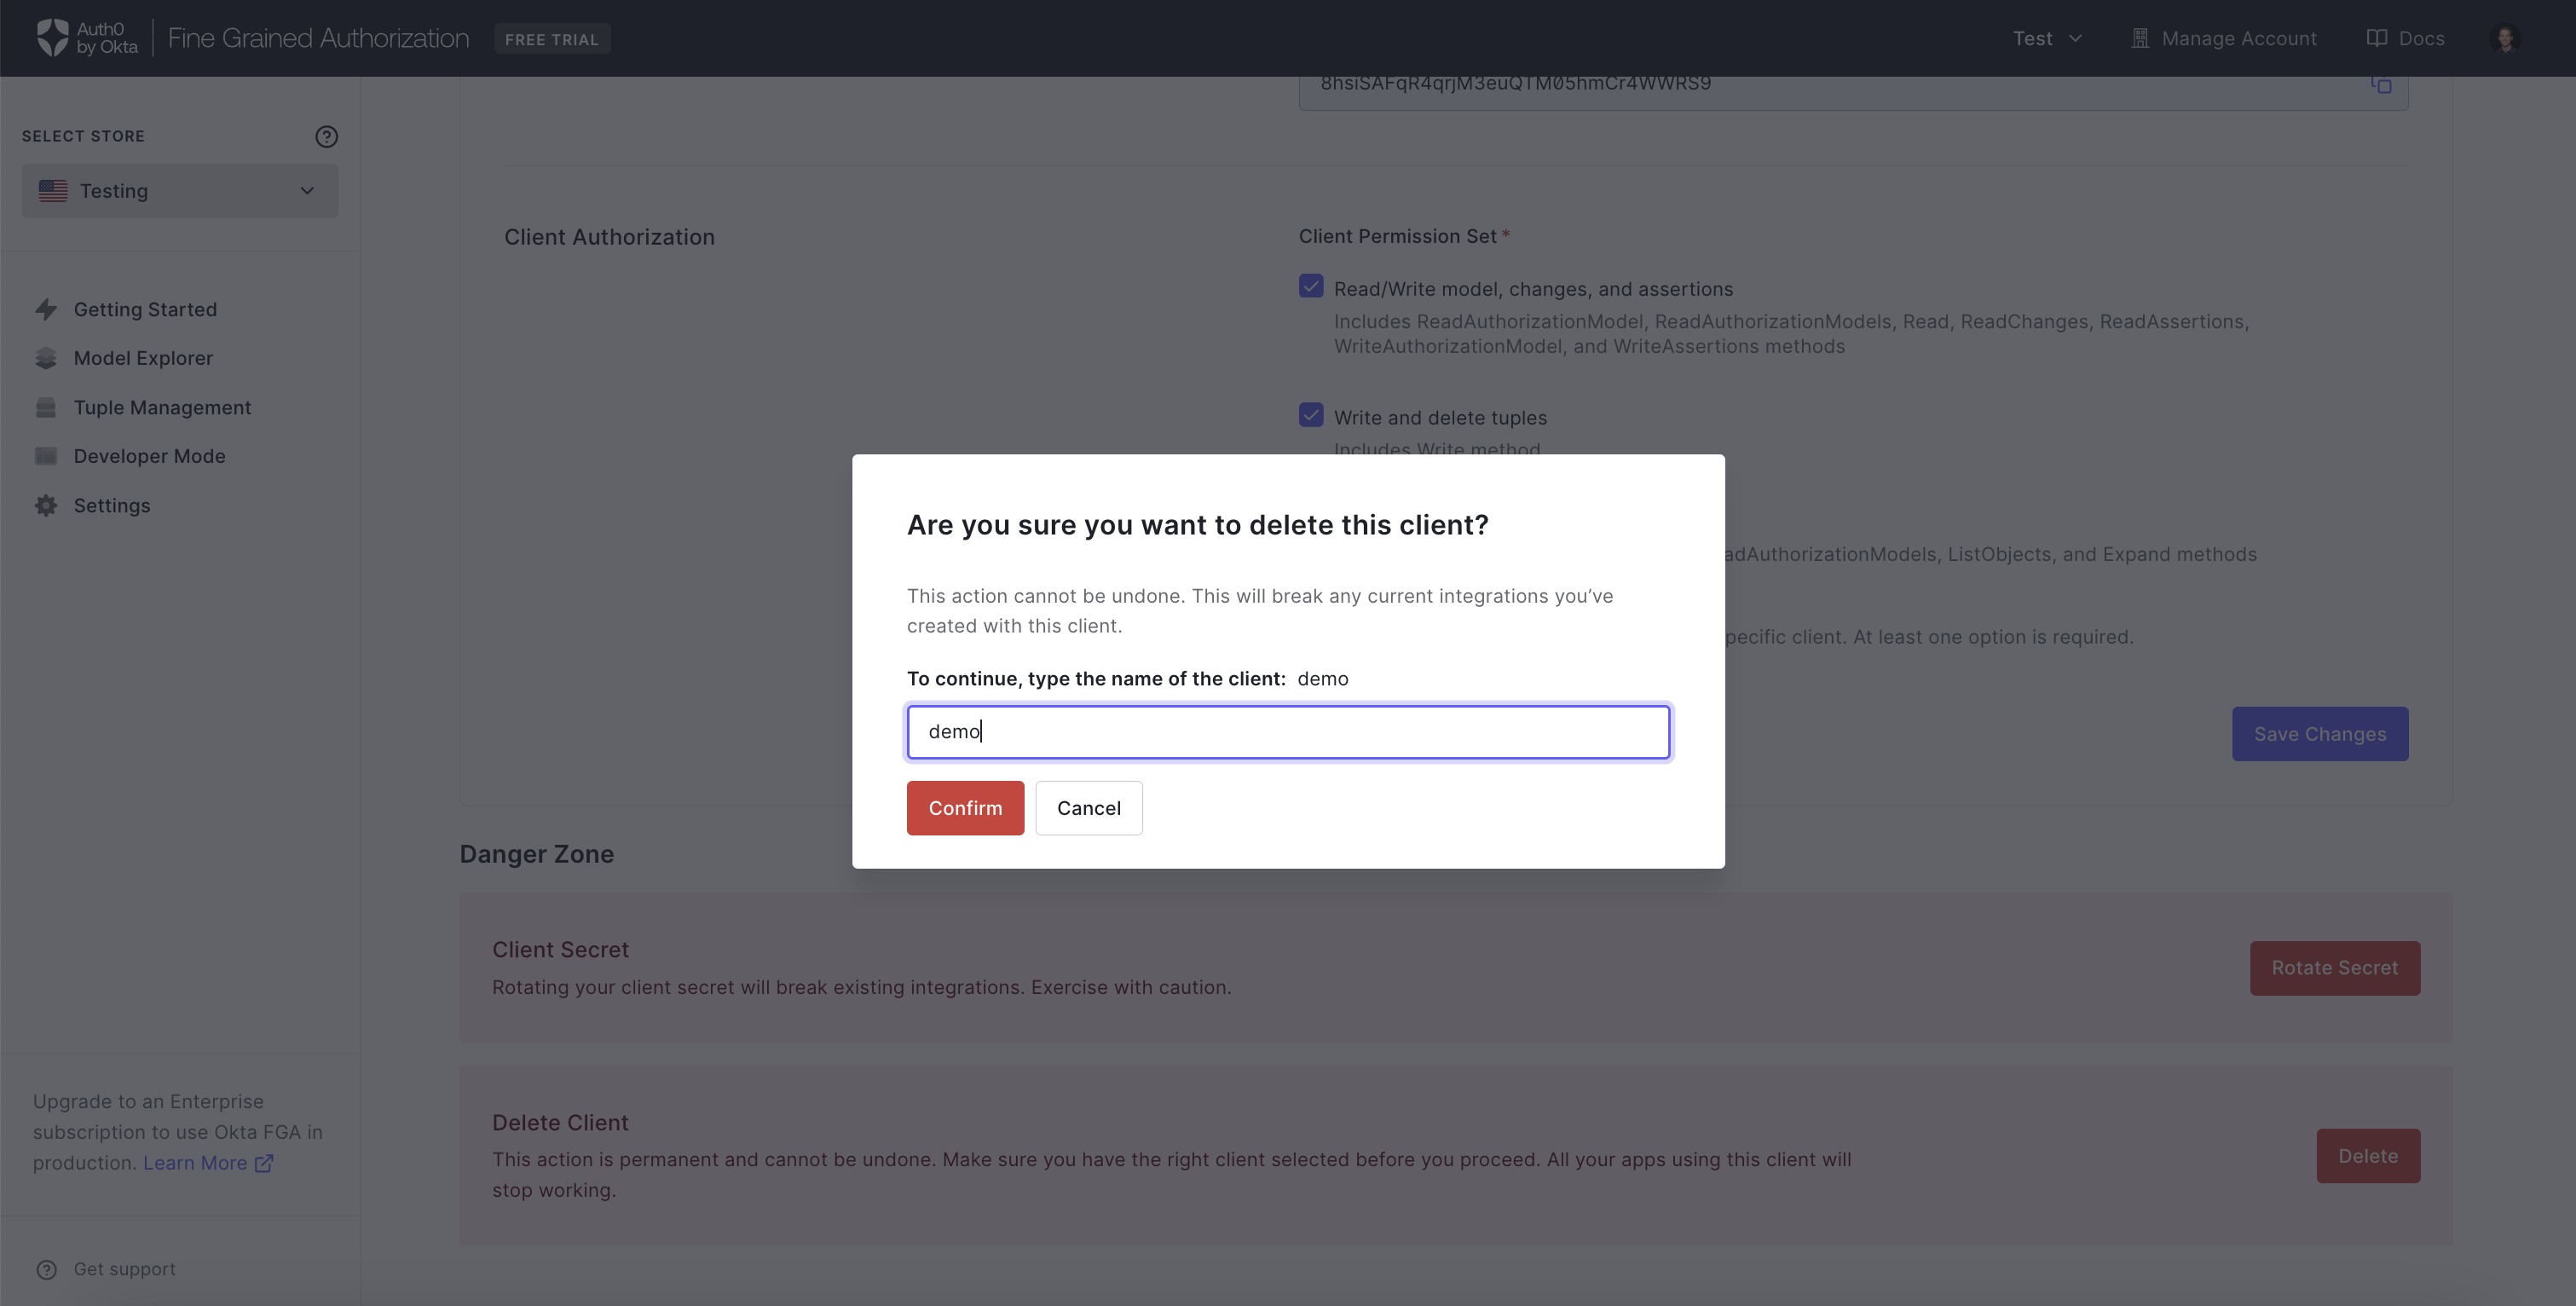This screenshot has width=2576, height=1306.
Task: Switch to Developer Mode
Action: point(149,456)
